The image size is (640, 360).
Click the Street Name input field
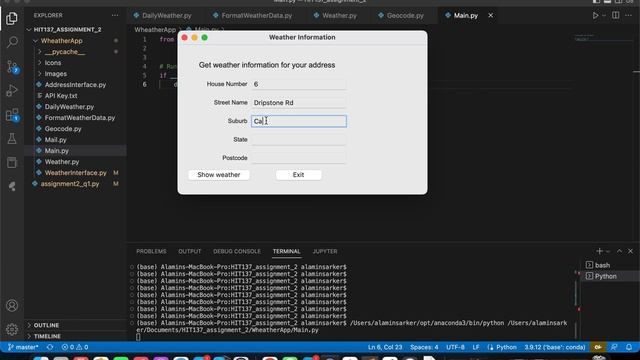pos(299,103)
